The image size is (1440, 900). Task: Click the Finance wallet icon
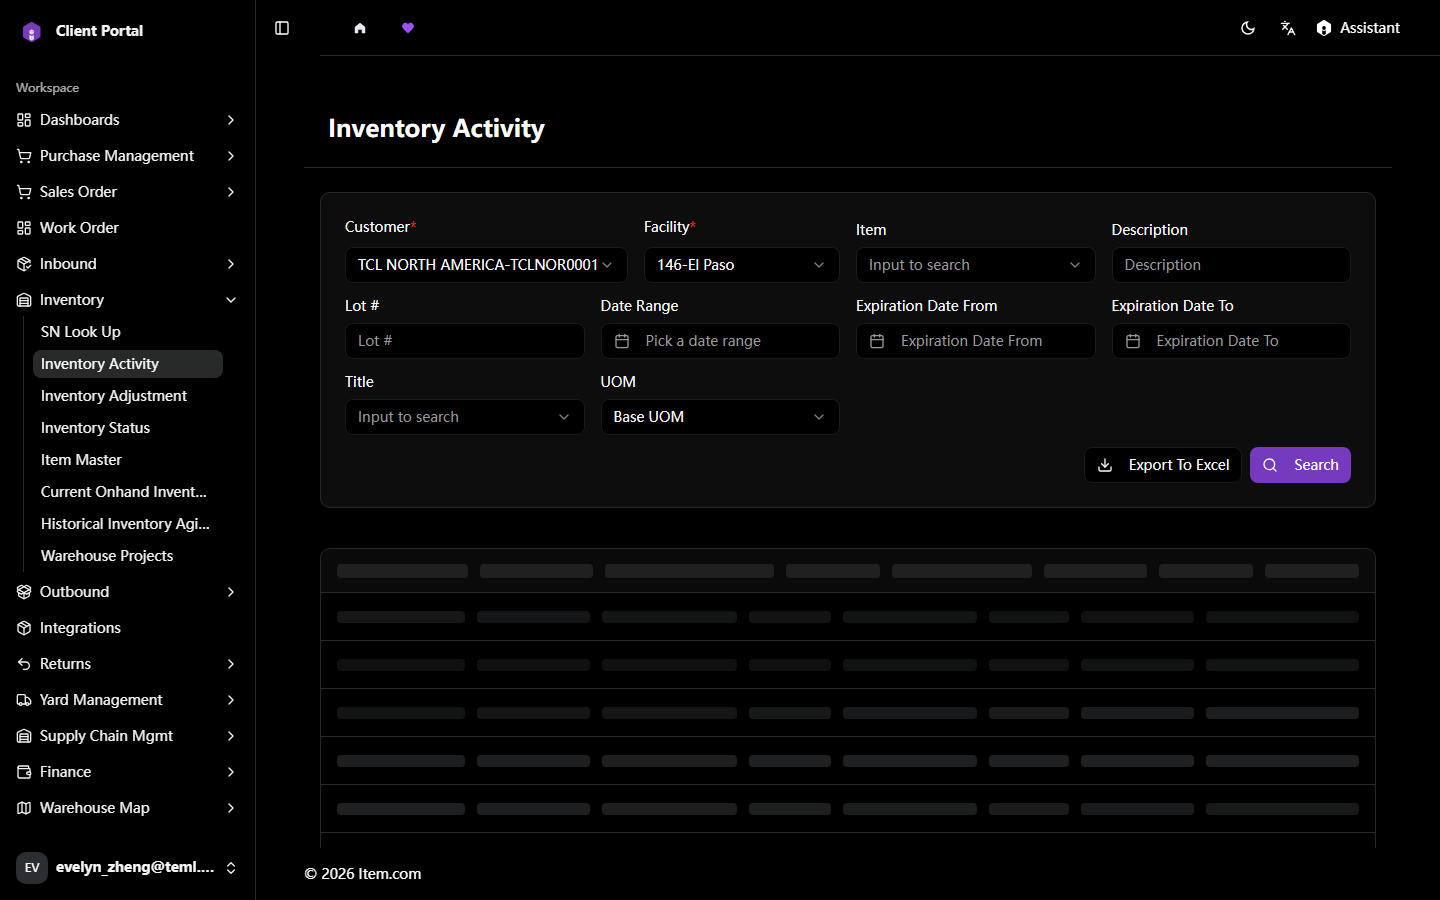[24, 772]
